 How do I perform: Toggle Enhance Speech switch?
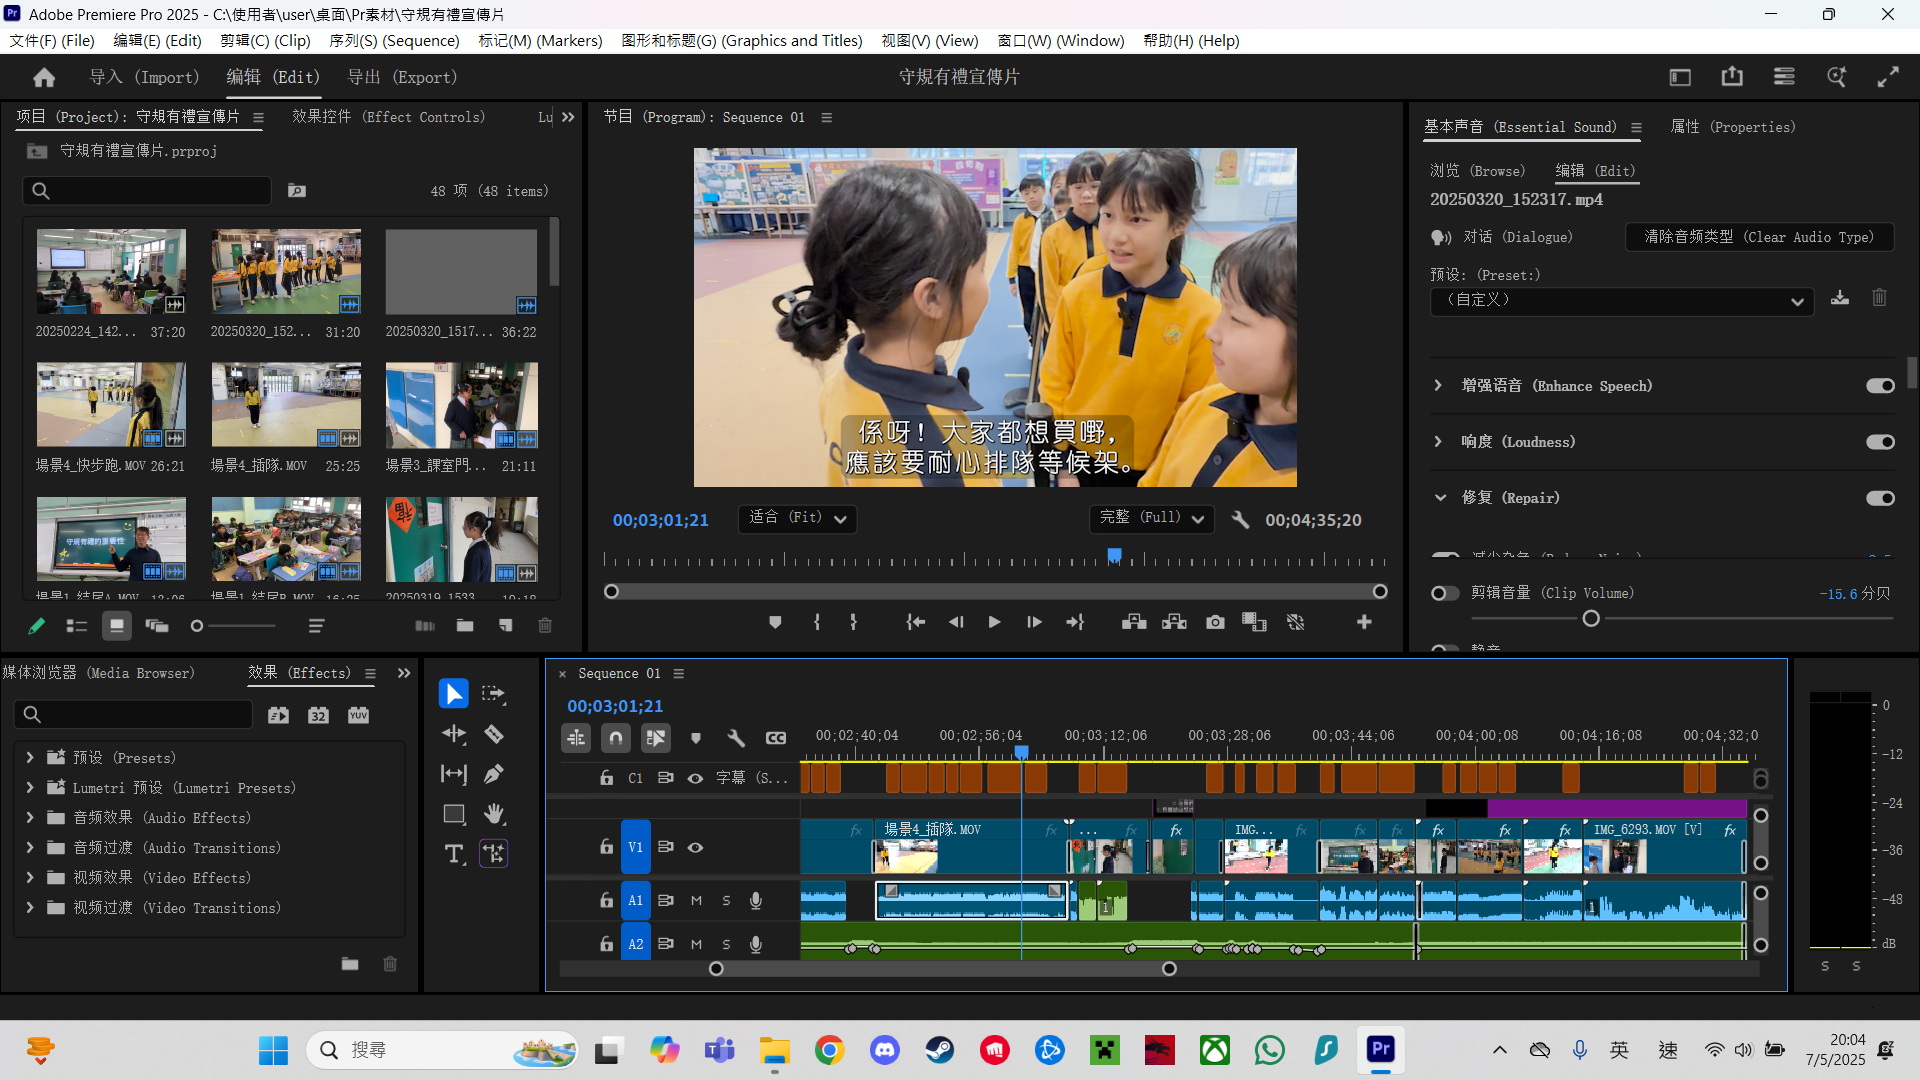pyautogui.click(x=1880, y=386)
